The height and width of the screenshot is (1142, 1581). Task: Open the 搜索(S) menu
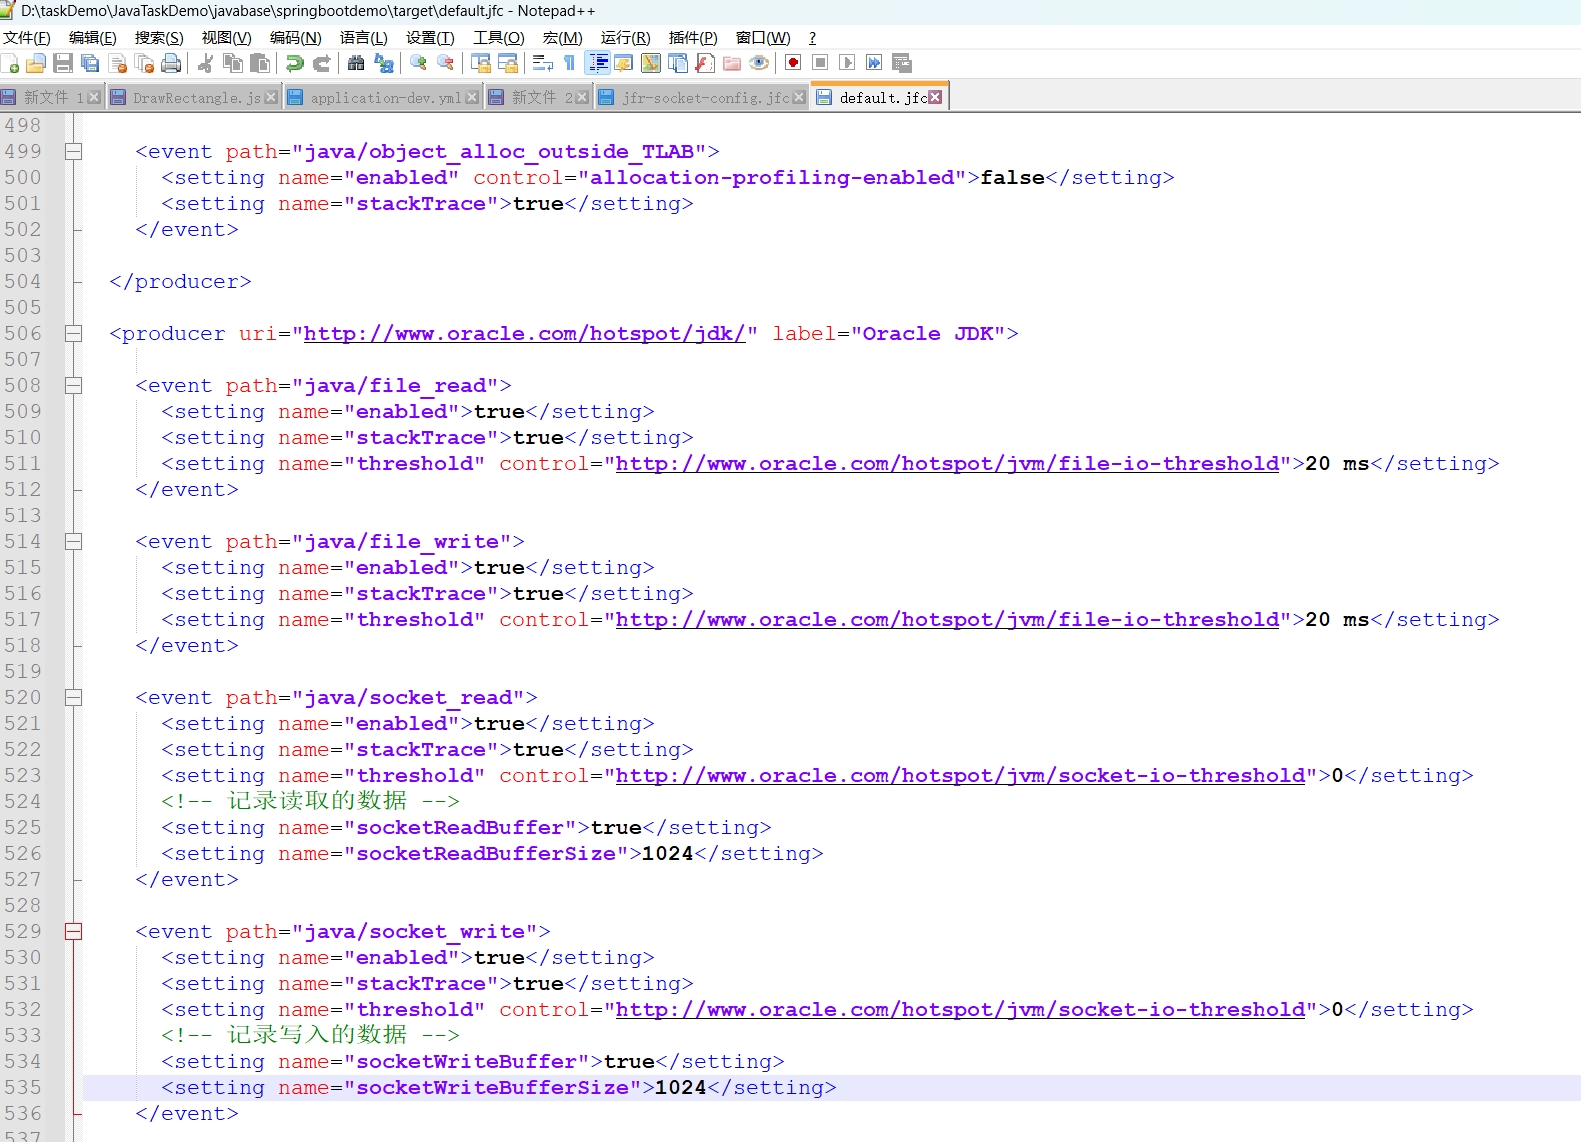coord(159,38)
